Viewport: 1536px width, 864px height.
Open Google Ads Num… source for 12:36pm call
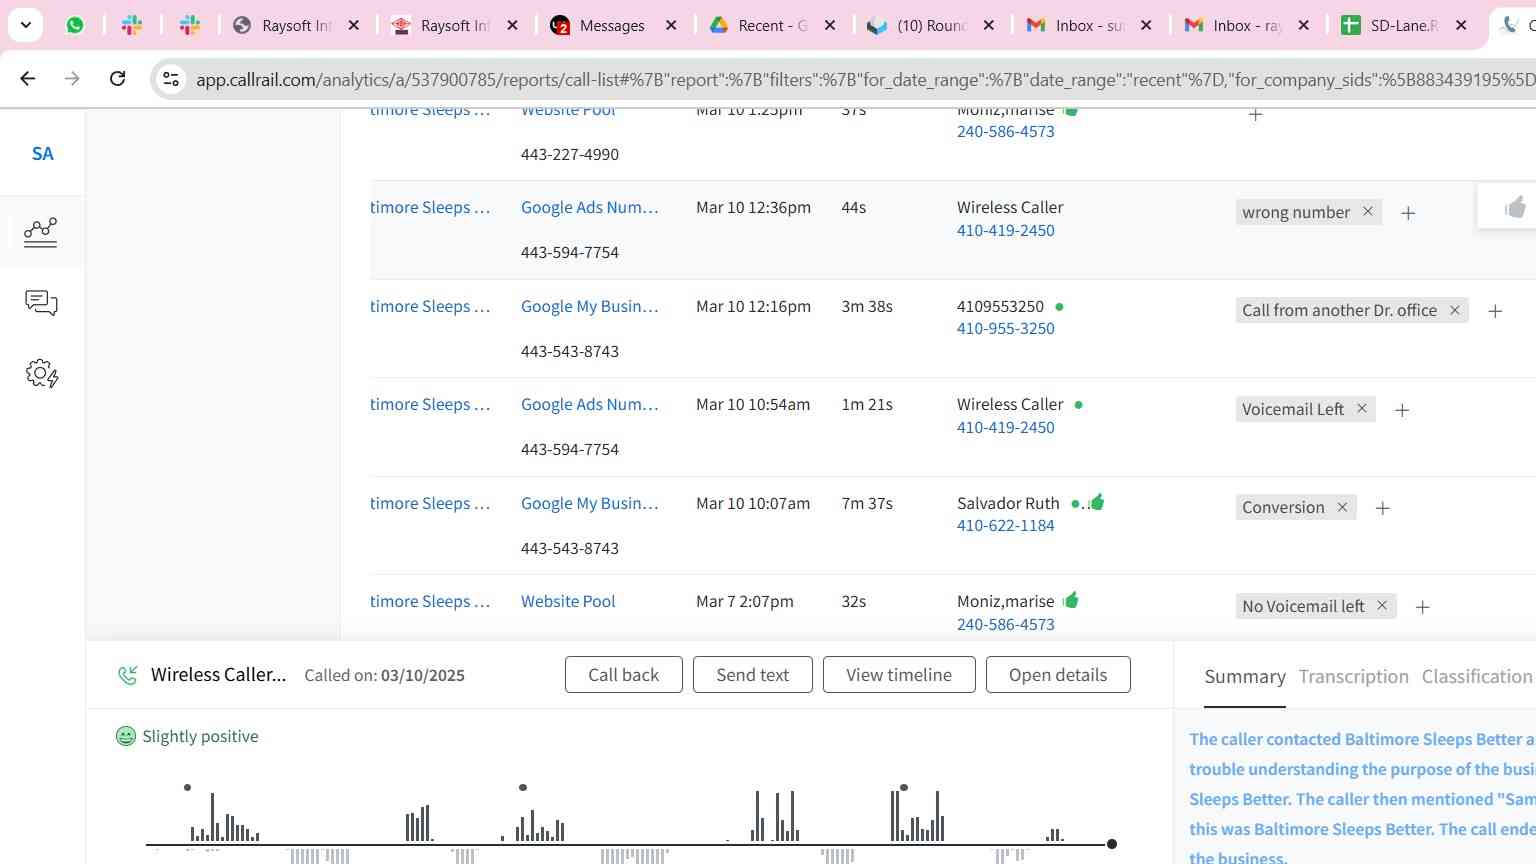click(x=589, y=207)
